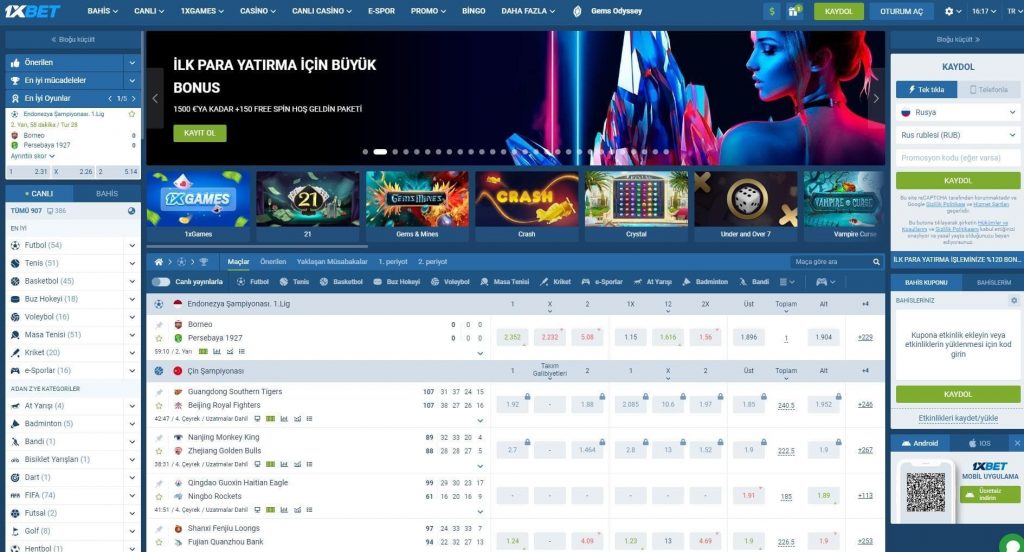Select the second banner carousel dot
The image size is (1024, 552).
tap(380, 152)
